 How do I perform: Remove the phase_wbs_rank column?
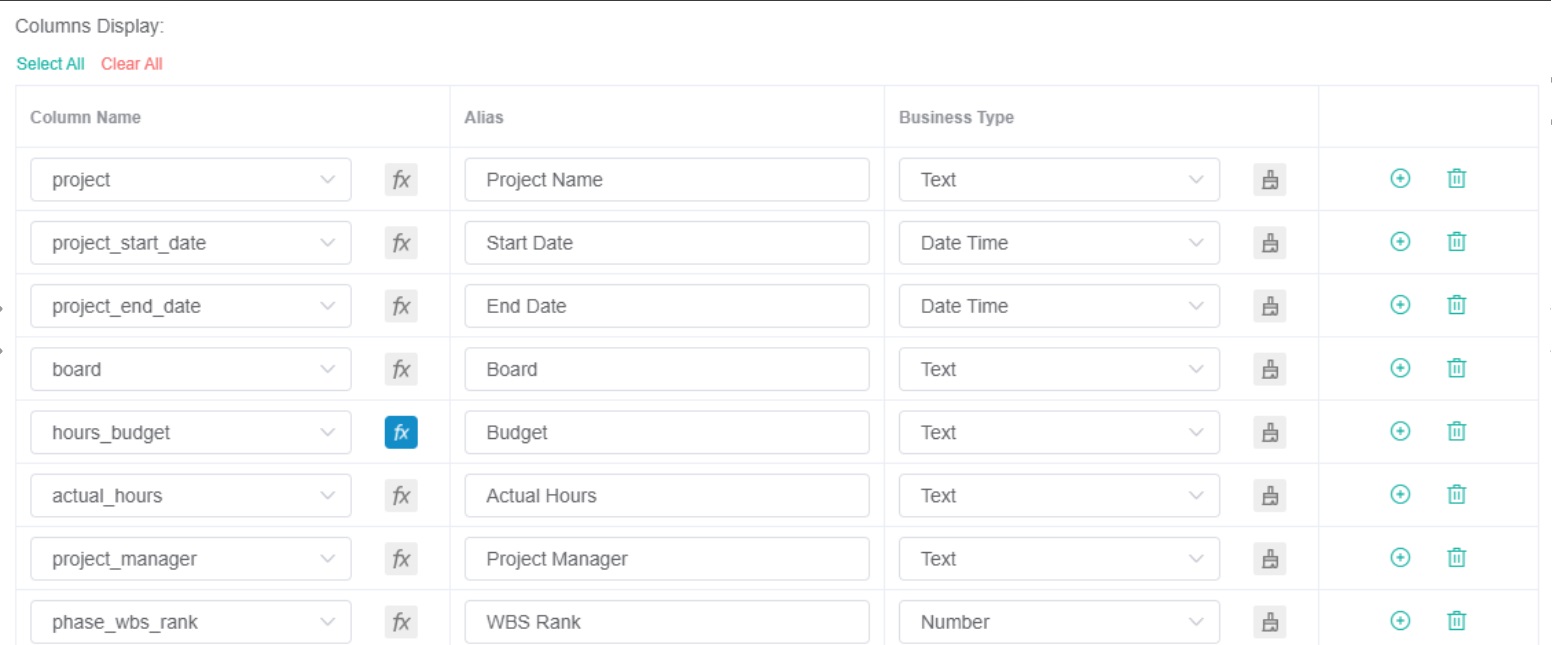(x=1456, y=620)
